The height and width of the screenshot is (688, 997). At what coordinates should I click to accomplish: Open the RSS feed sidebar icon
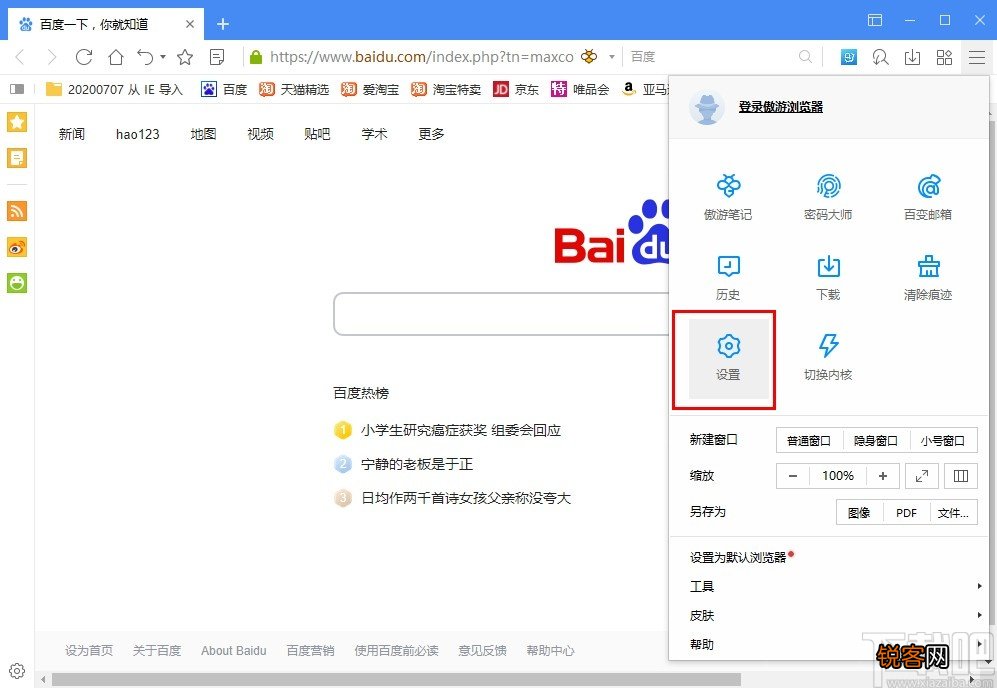click(17, 210)
